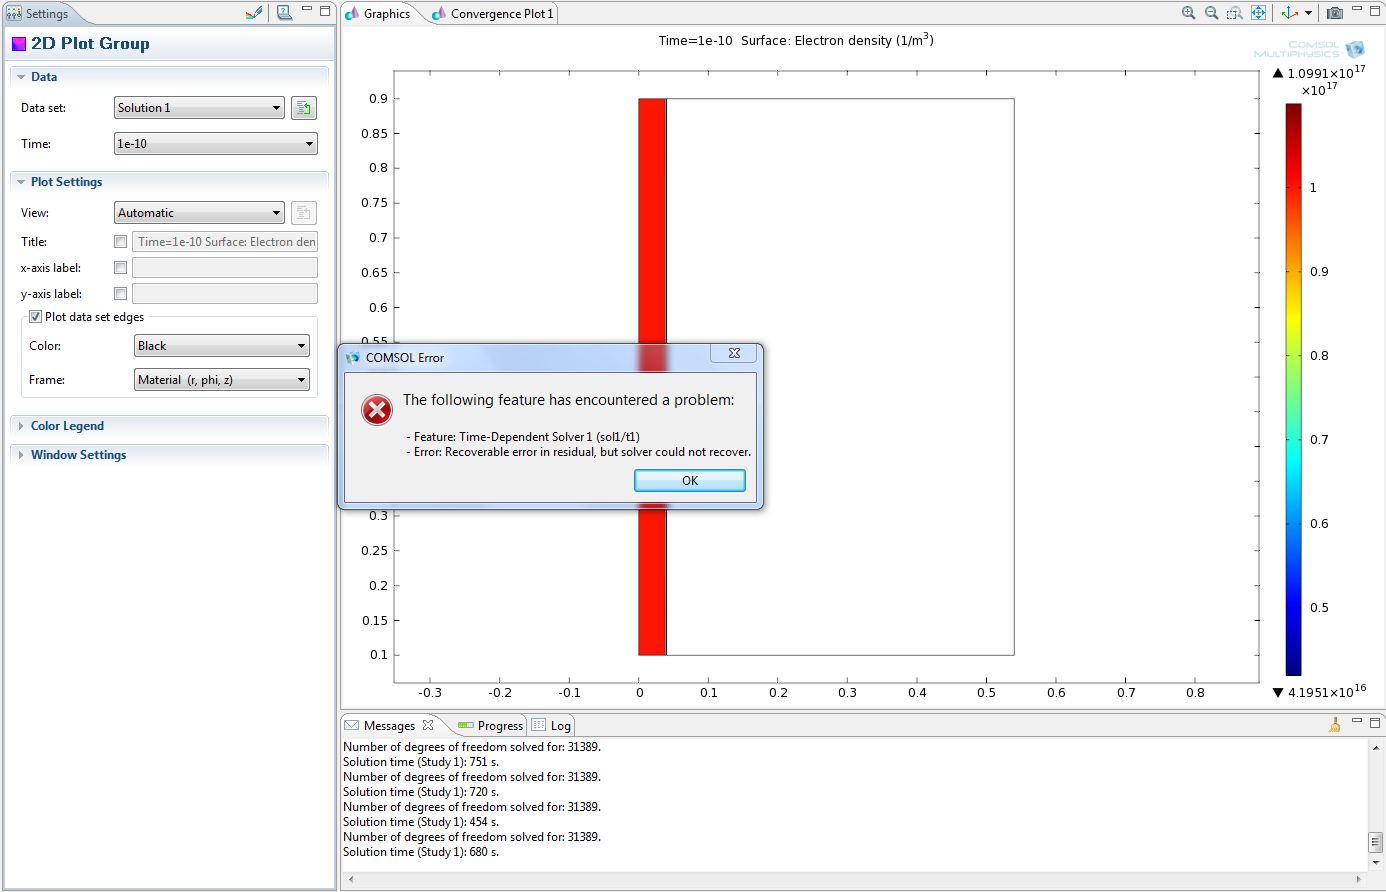Click the Messages panel vertical scrollbar thumb
This screenshot has width=1386, height=892.
pos(1376,842)
